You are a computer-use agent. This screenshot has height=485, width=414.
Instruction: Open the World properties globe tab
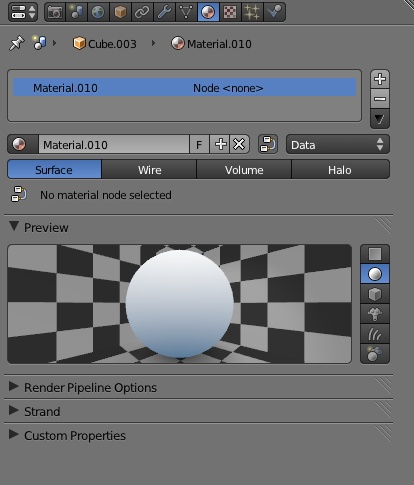pos(98,12)
